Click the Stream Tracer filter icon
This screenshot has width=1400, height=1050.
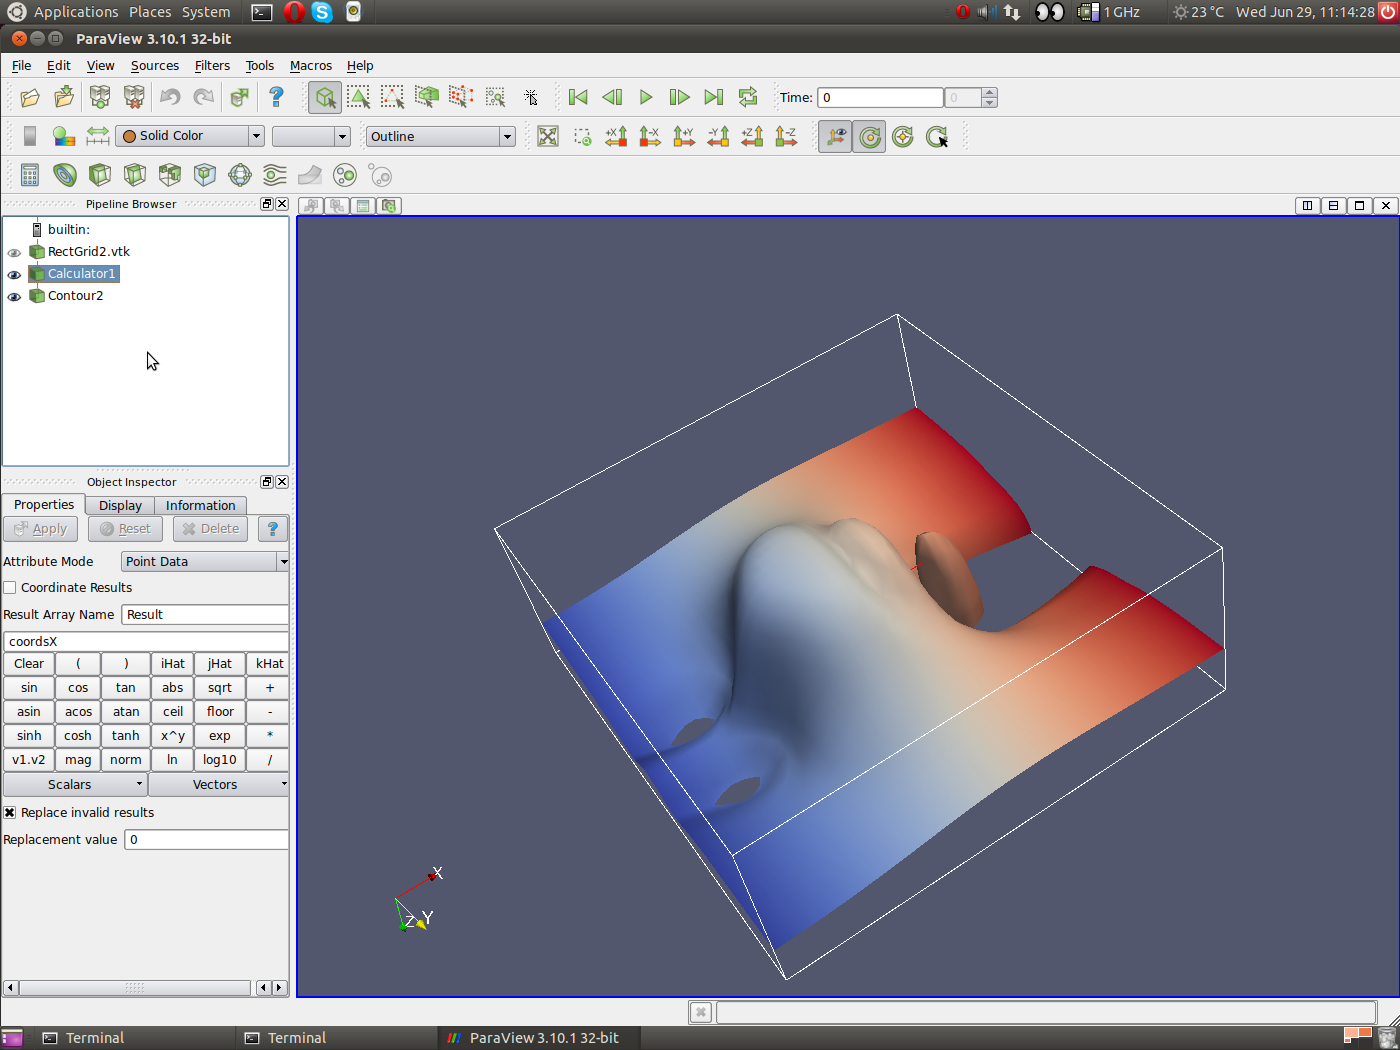(x=275, y=175)
